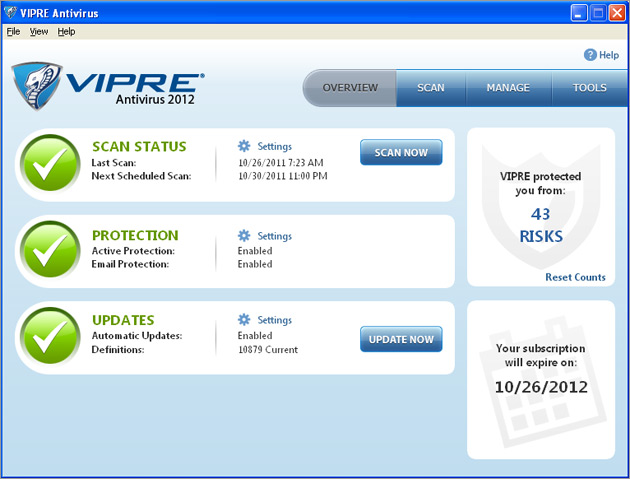630x479 pixels.
Task: Click the Email Protection label
Action: 130,264
